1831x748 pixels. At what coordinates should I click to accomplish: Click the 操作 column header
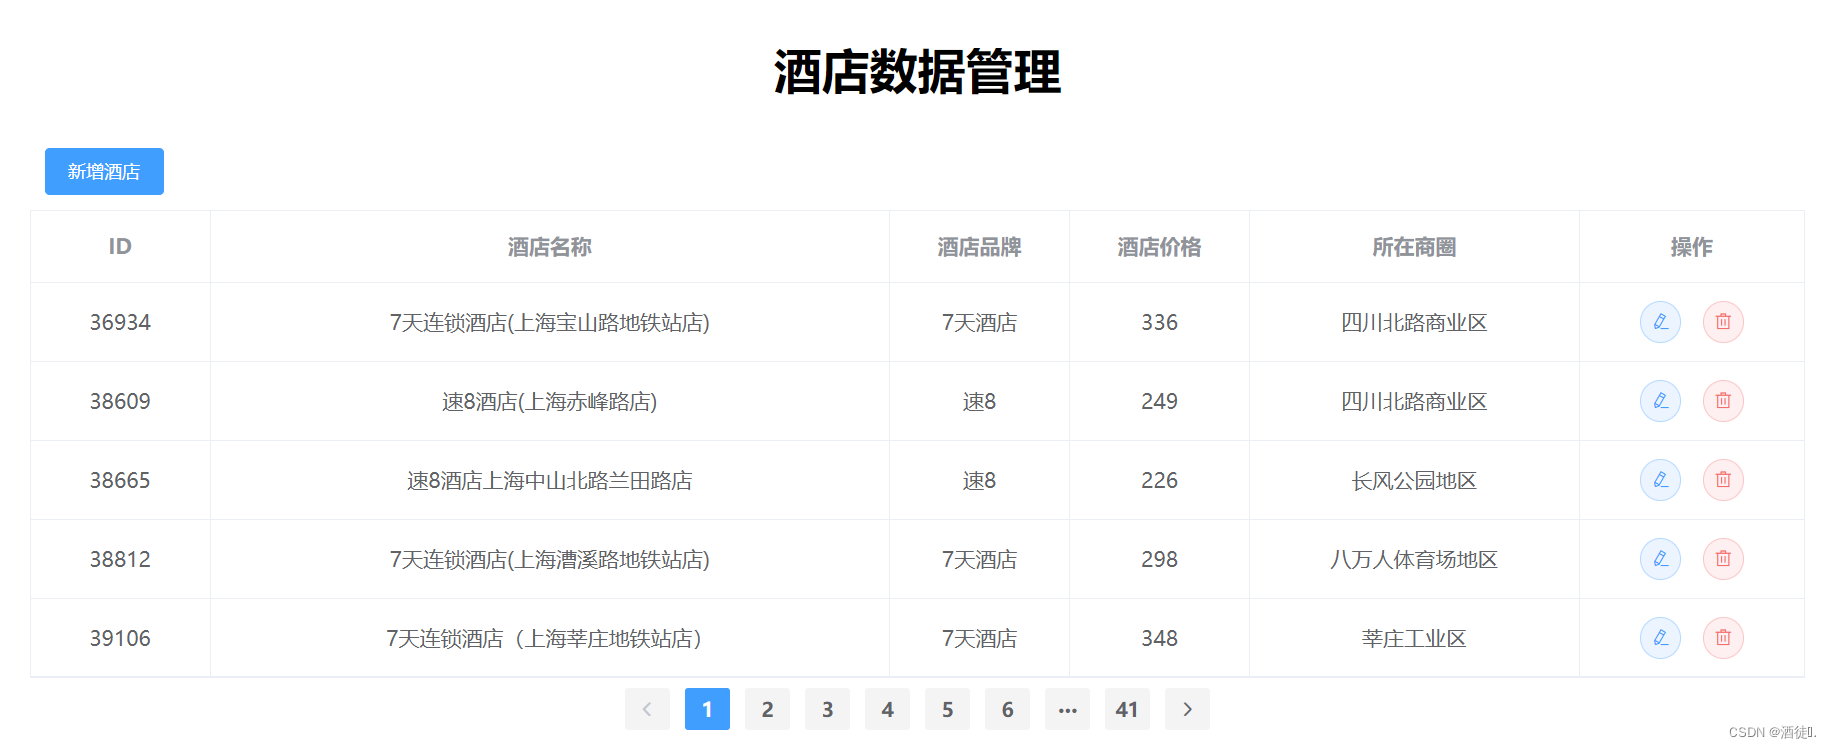coord(1692,247)
